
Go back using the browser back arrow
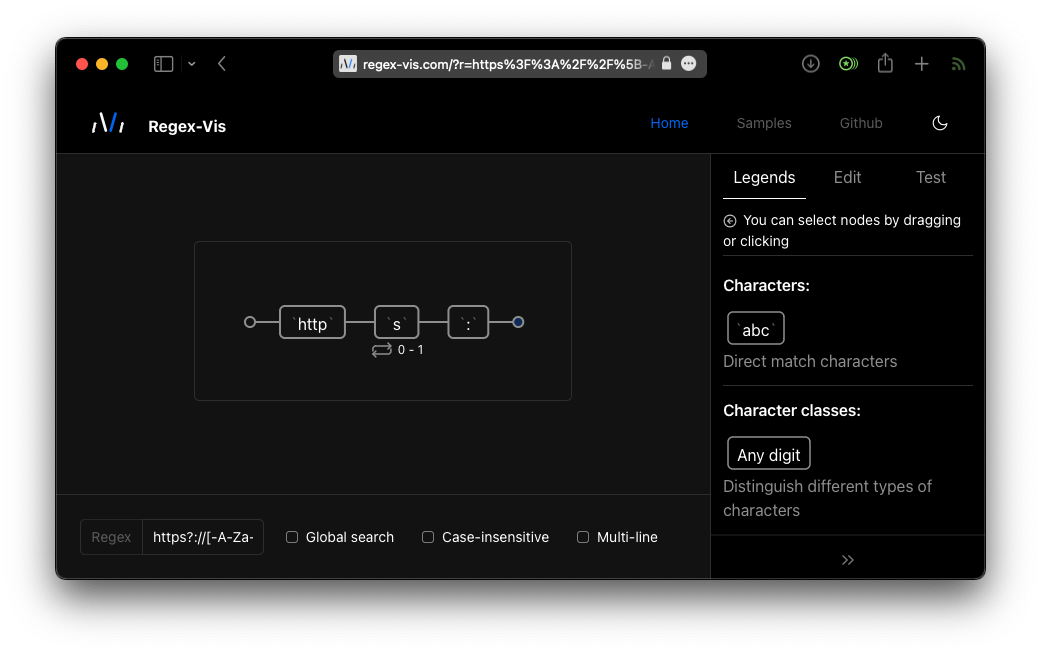pyautogui.click(x=222, y=64)
